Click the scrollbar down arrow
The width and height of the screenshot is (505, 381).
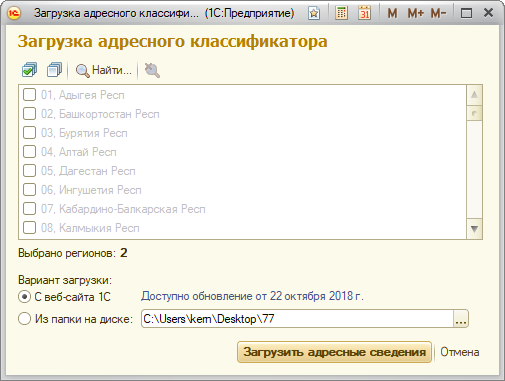474,229
